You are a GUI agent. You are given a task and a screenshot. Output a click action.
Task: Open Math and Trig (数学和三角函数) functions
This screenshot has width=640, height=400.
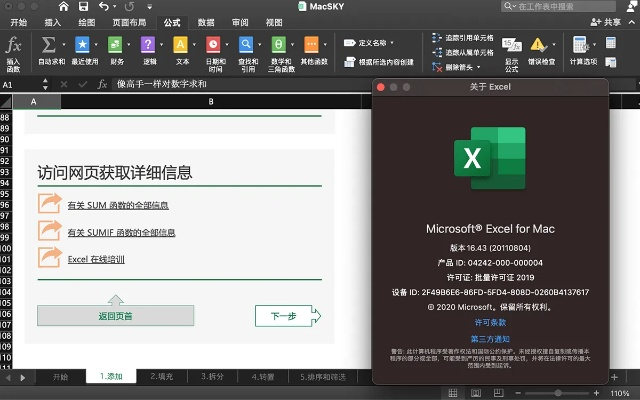[281, 50]
